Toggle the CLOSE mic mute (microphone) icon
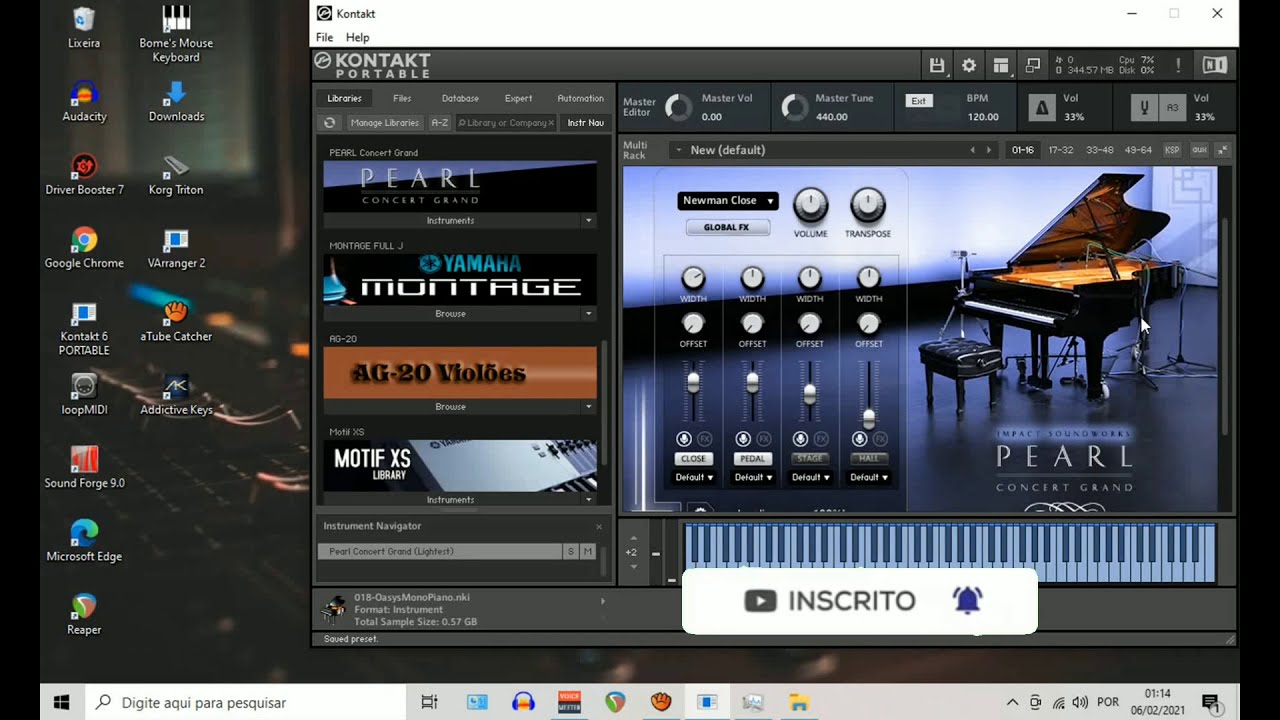Viewport: 1280px width, 720px height. [x=684, y=439]
